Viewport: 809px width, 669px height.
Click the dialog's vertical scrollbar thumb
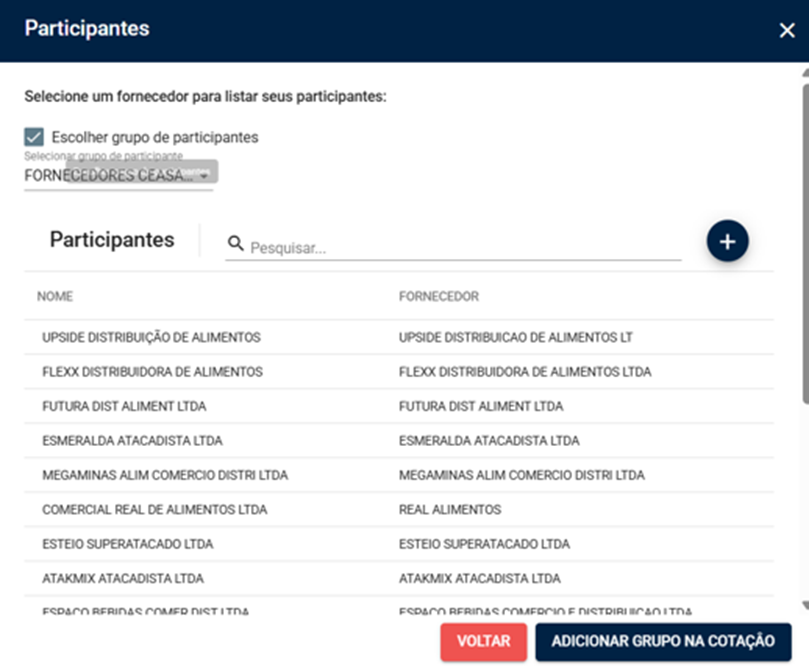coord(805,242)
